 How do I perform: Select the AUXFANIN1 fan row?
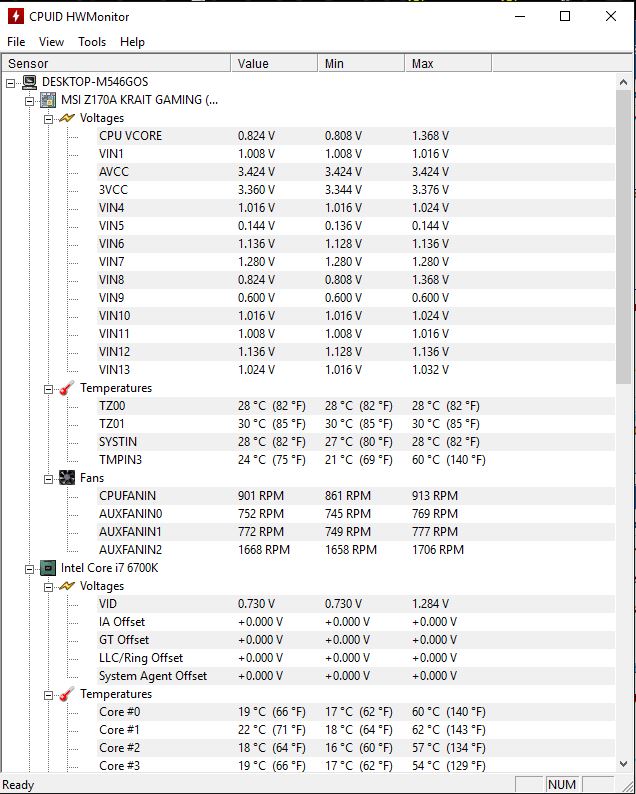pos(356,532)
